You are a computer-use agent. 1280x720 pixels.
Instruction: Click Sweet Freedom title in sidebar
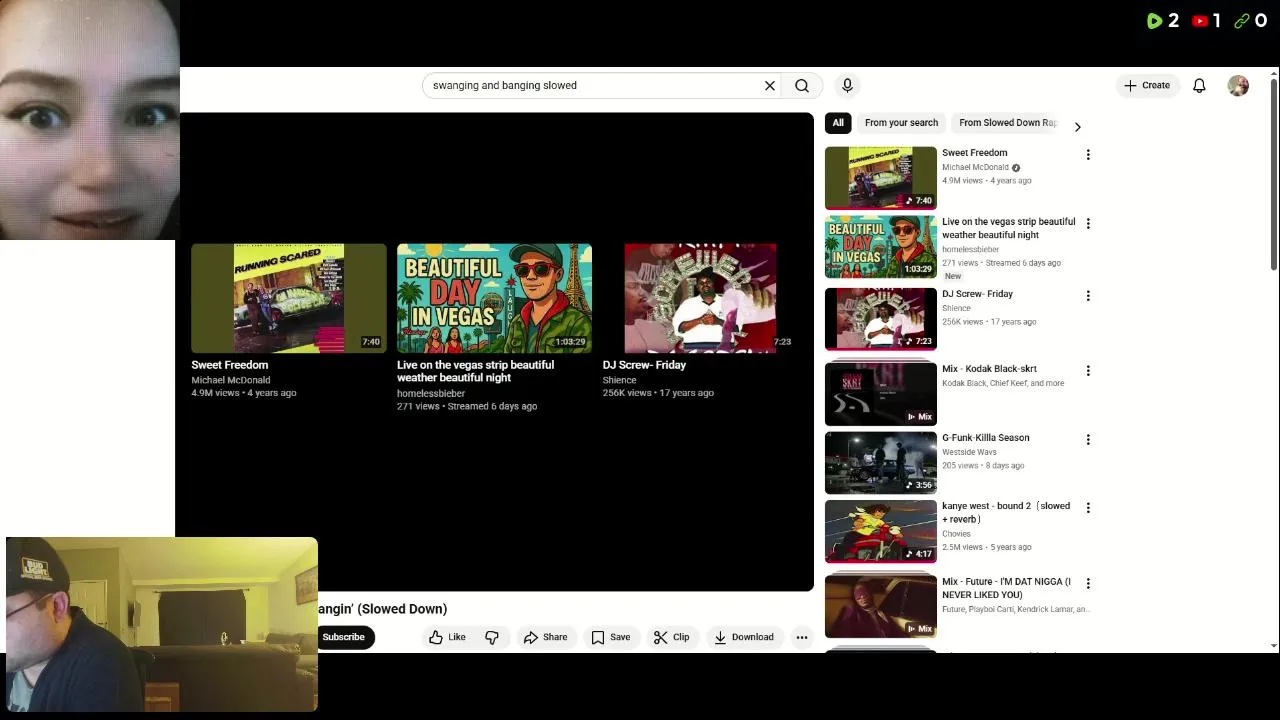tap(975, 153)
